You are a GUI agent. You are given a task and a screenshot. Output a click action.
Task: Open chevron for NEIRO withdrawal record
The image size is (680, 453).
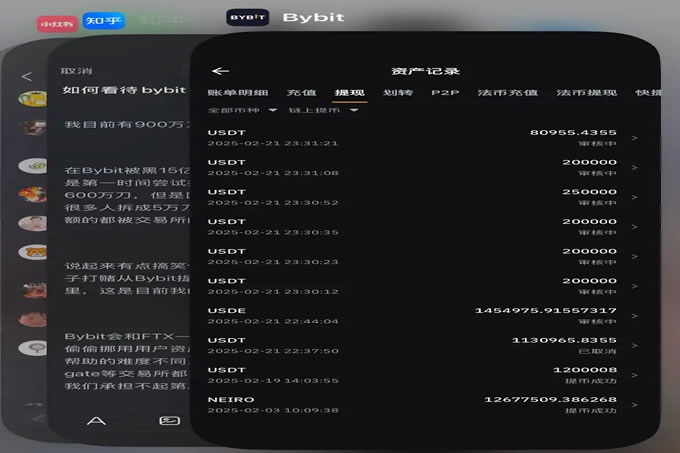[634, 405]
